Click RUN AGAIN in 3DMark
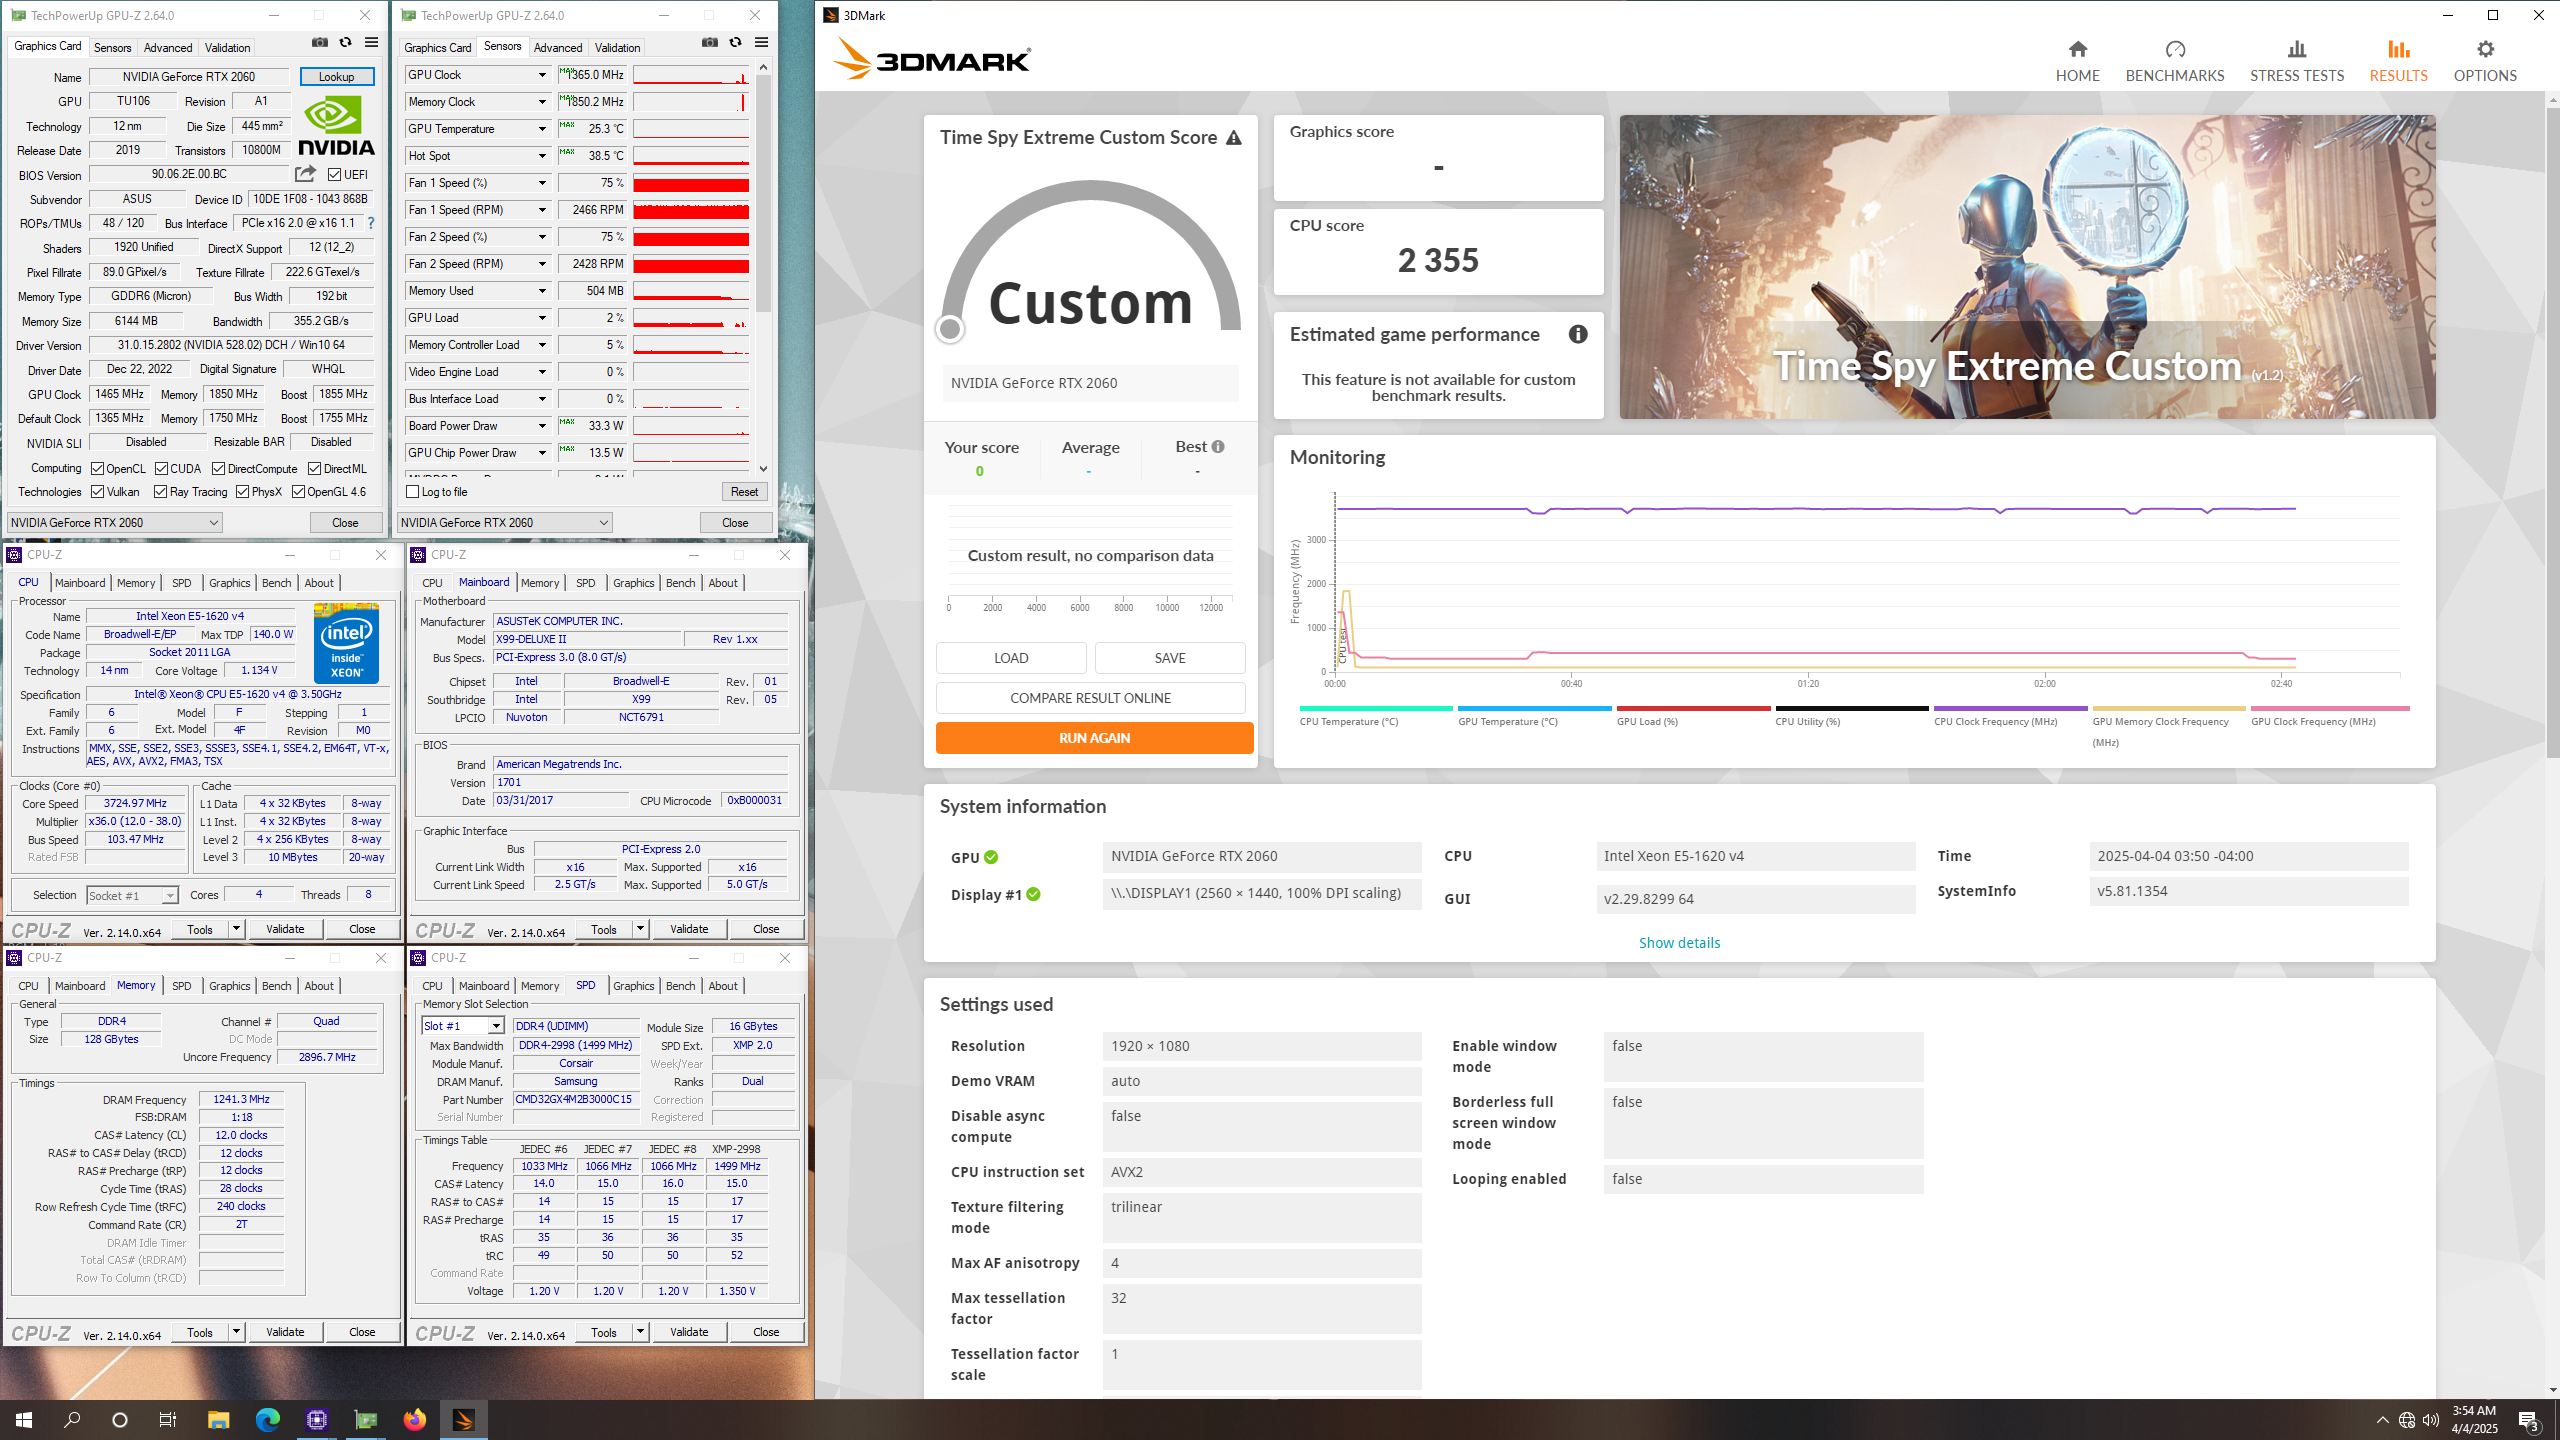Viewport: 2560px width, 1440px height. click(x=1094, y=738)
